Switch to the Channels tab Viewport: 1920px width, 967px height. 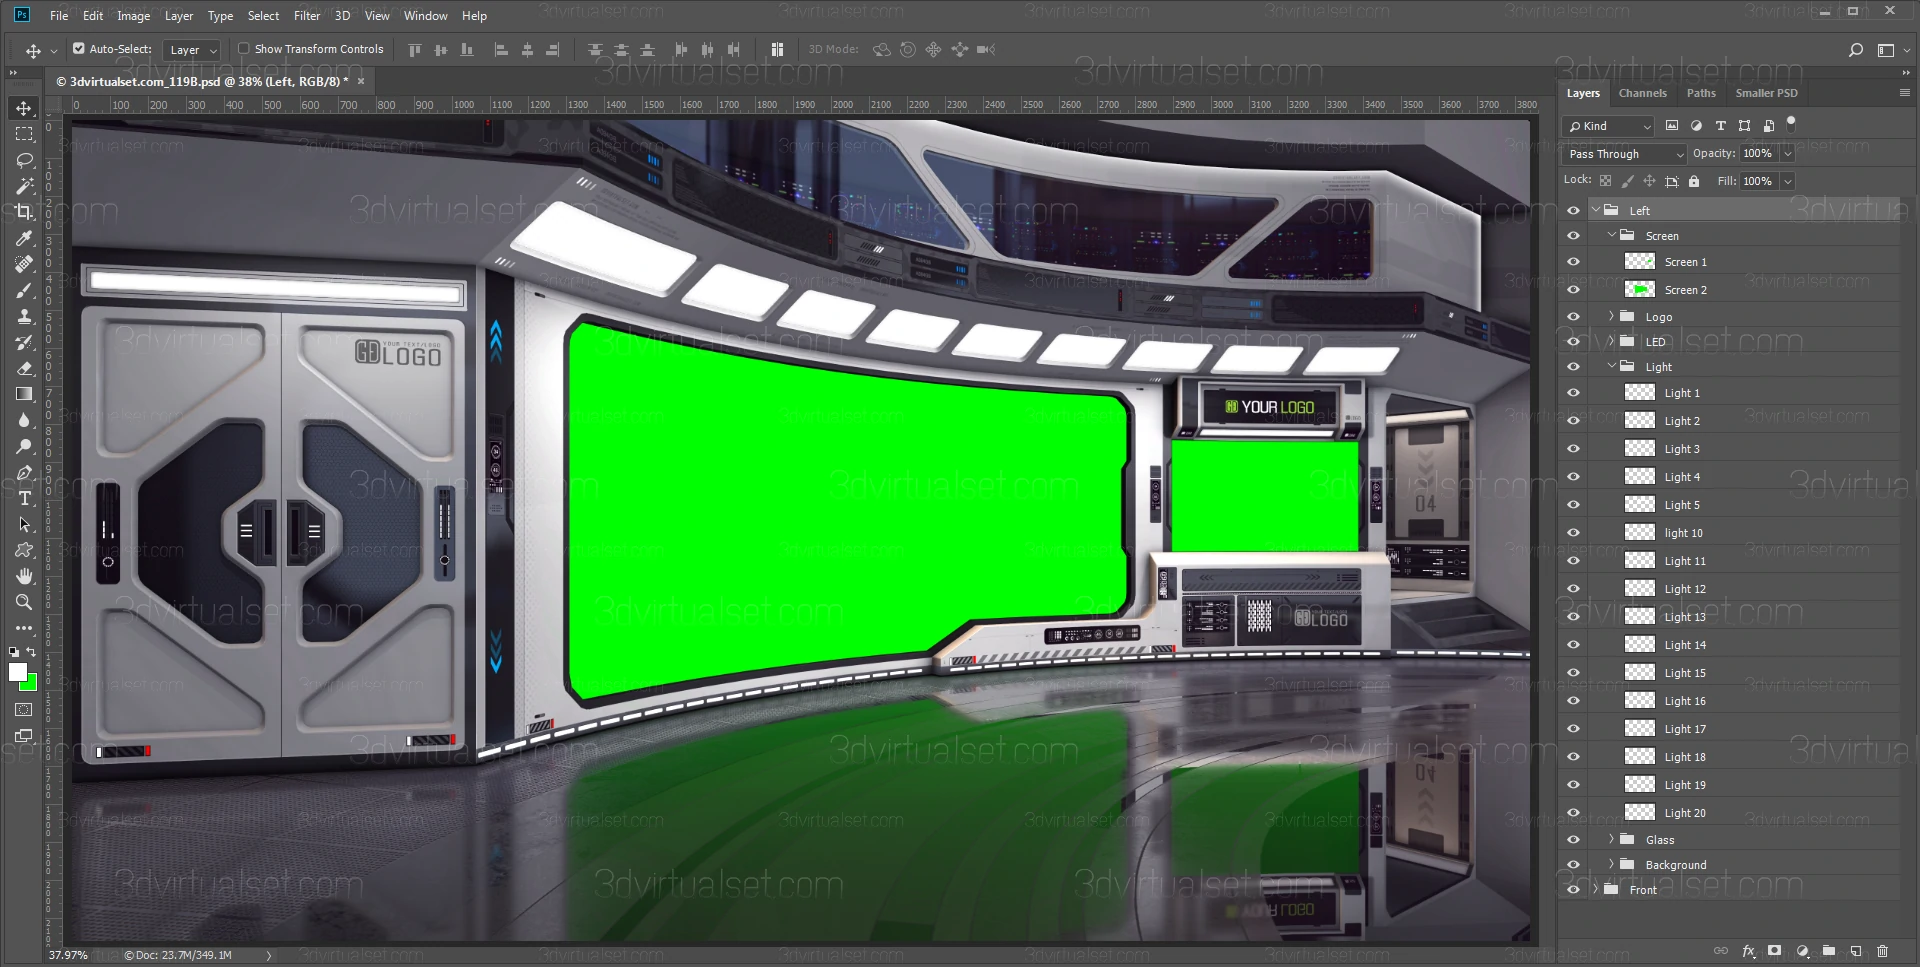[x=1642, y=93]
